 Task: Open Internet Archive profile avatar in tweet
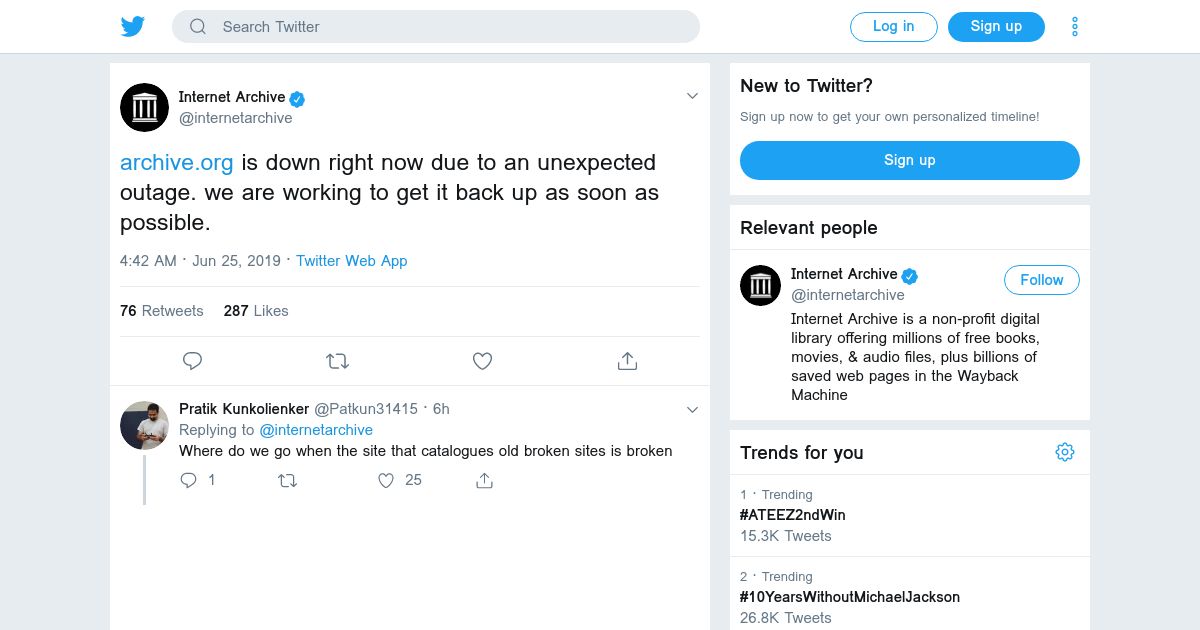145,107
